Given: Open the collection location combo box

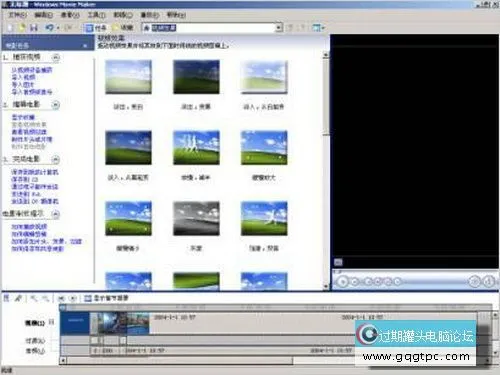Looking at the screenshot, I should (x=212, y=28).
